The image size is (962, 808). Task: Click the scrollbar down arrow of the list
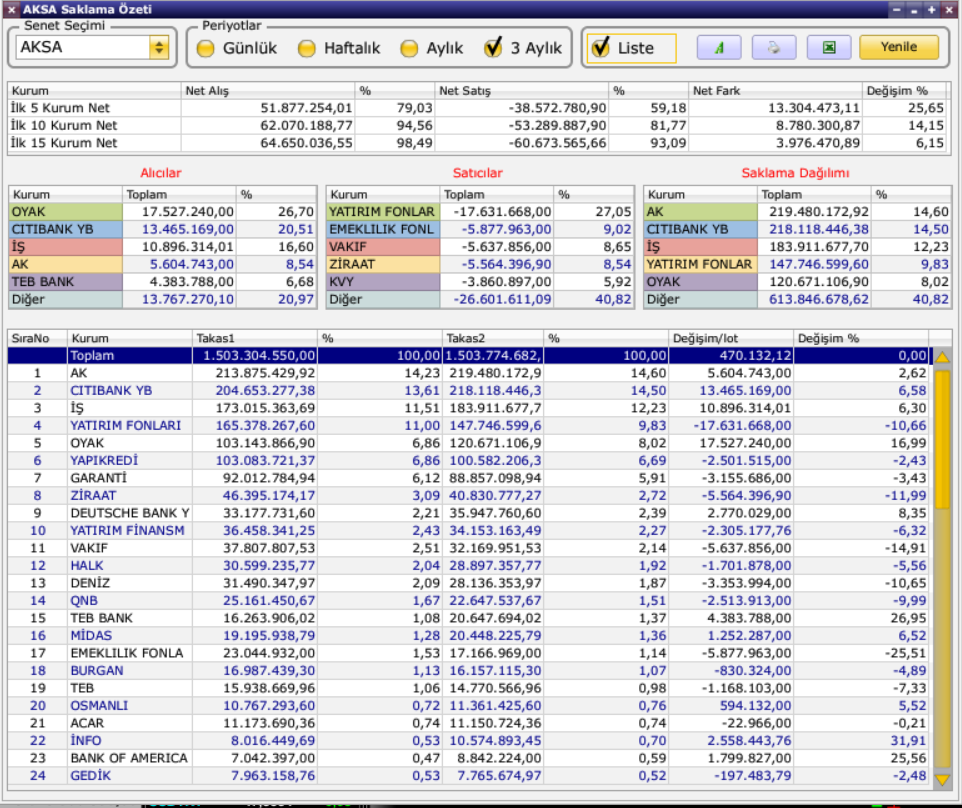(942, 779)
